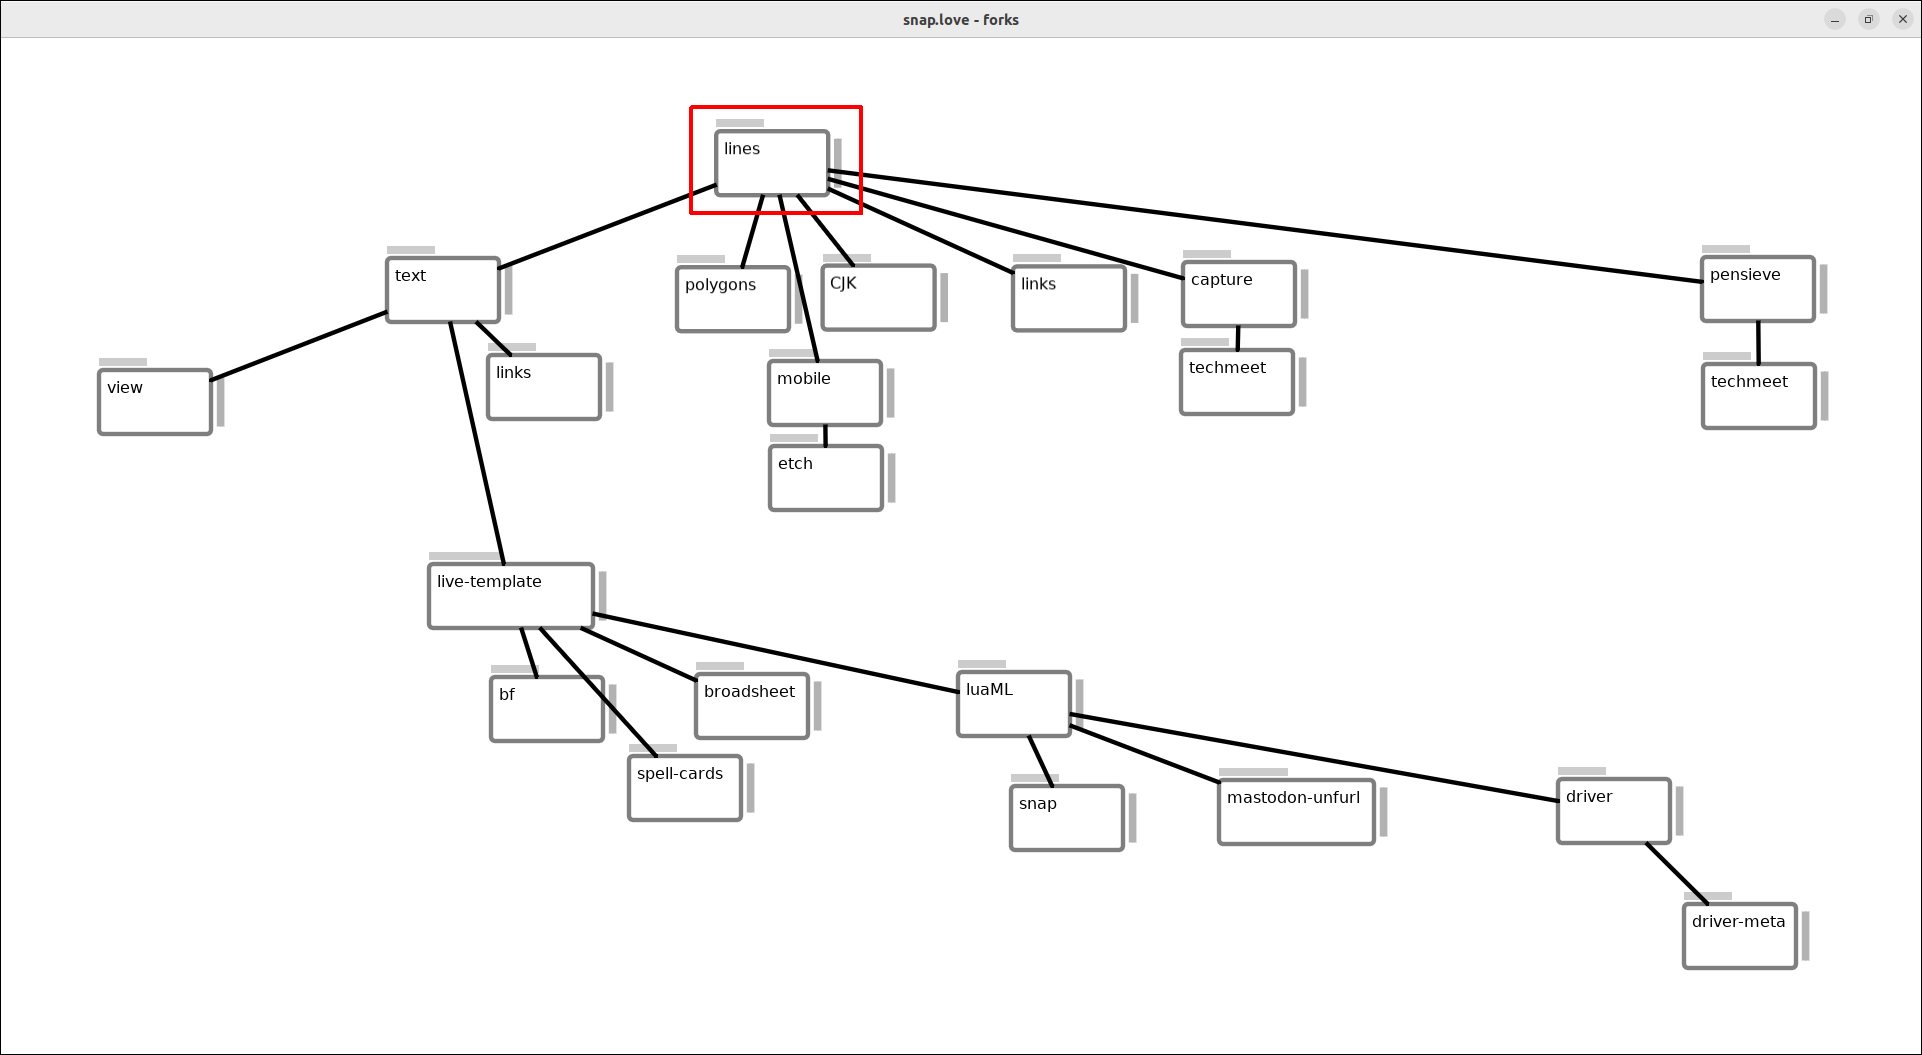Image resolution: width=1922 pixels, height=1055 pixels.
Task: Select the "etch" node
Action: point(825,478)
